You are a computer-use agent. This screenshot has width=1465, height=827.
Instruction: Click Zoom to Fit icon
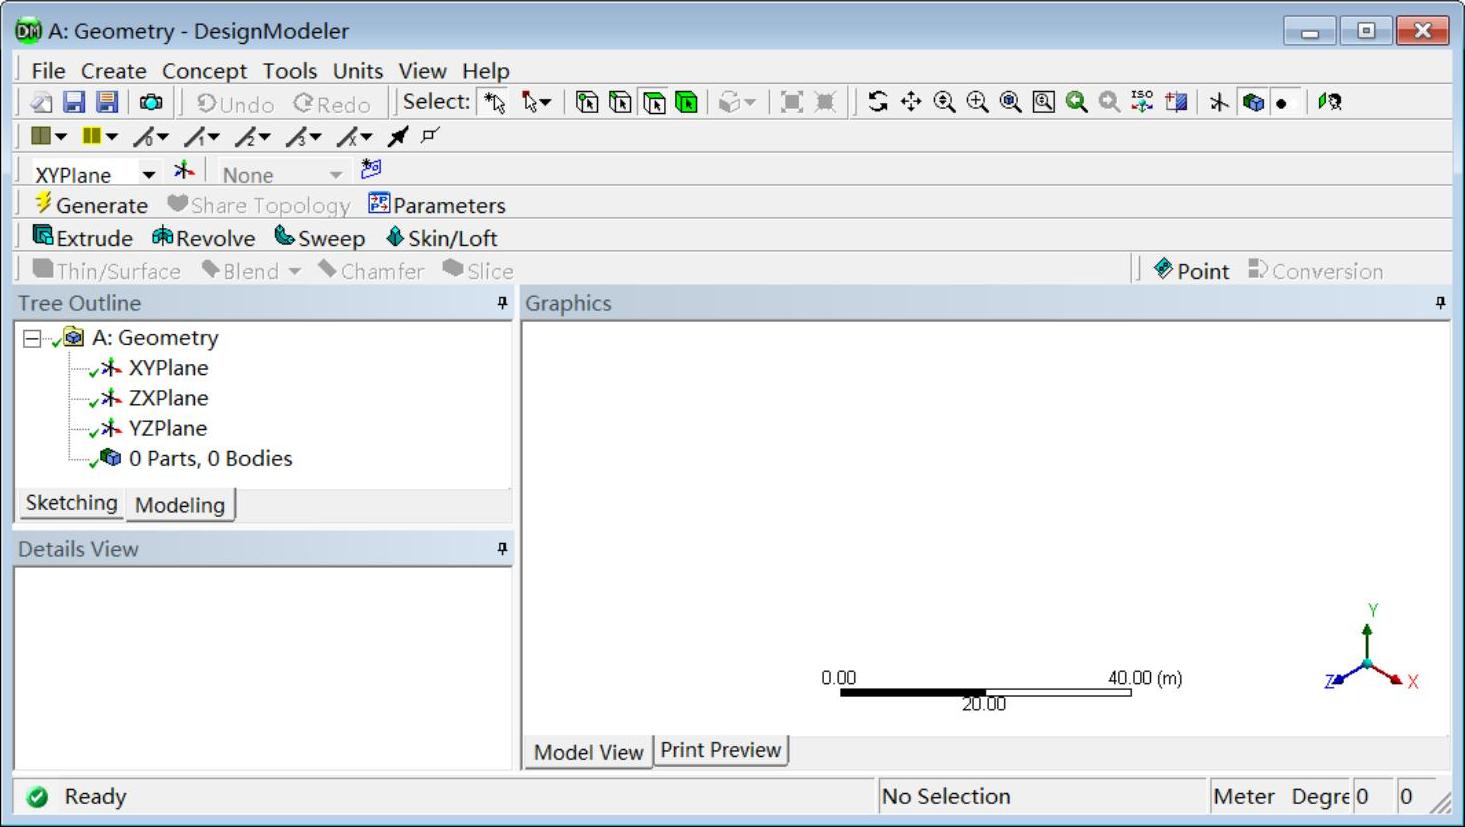pyautogui.click(x=1010, y=102)
